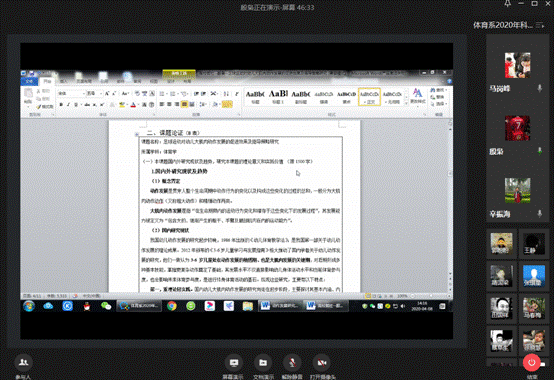The image size is (554, 380).
Task: Select the 开始 tab in Word ribbon
Action: 47,82
